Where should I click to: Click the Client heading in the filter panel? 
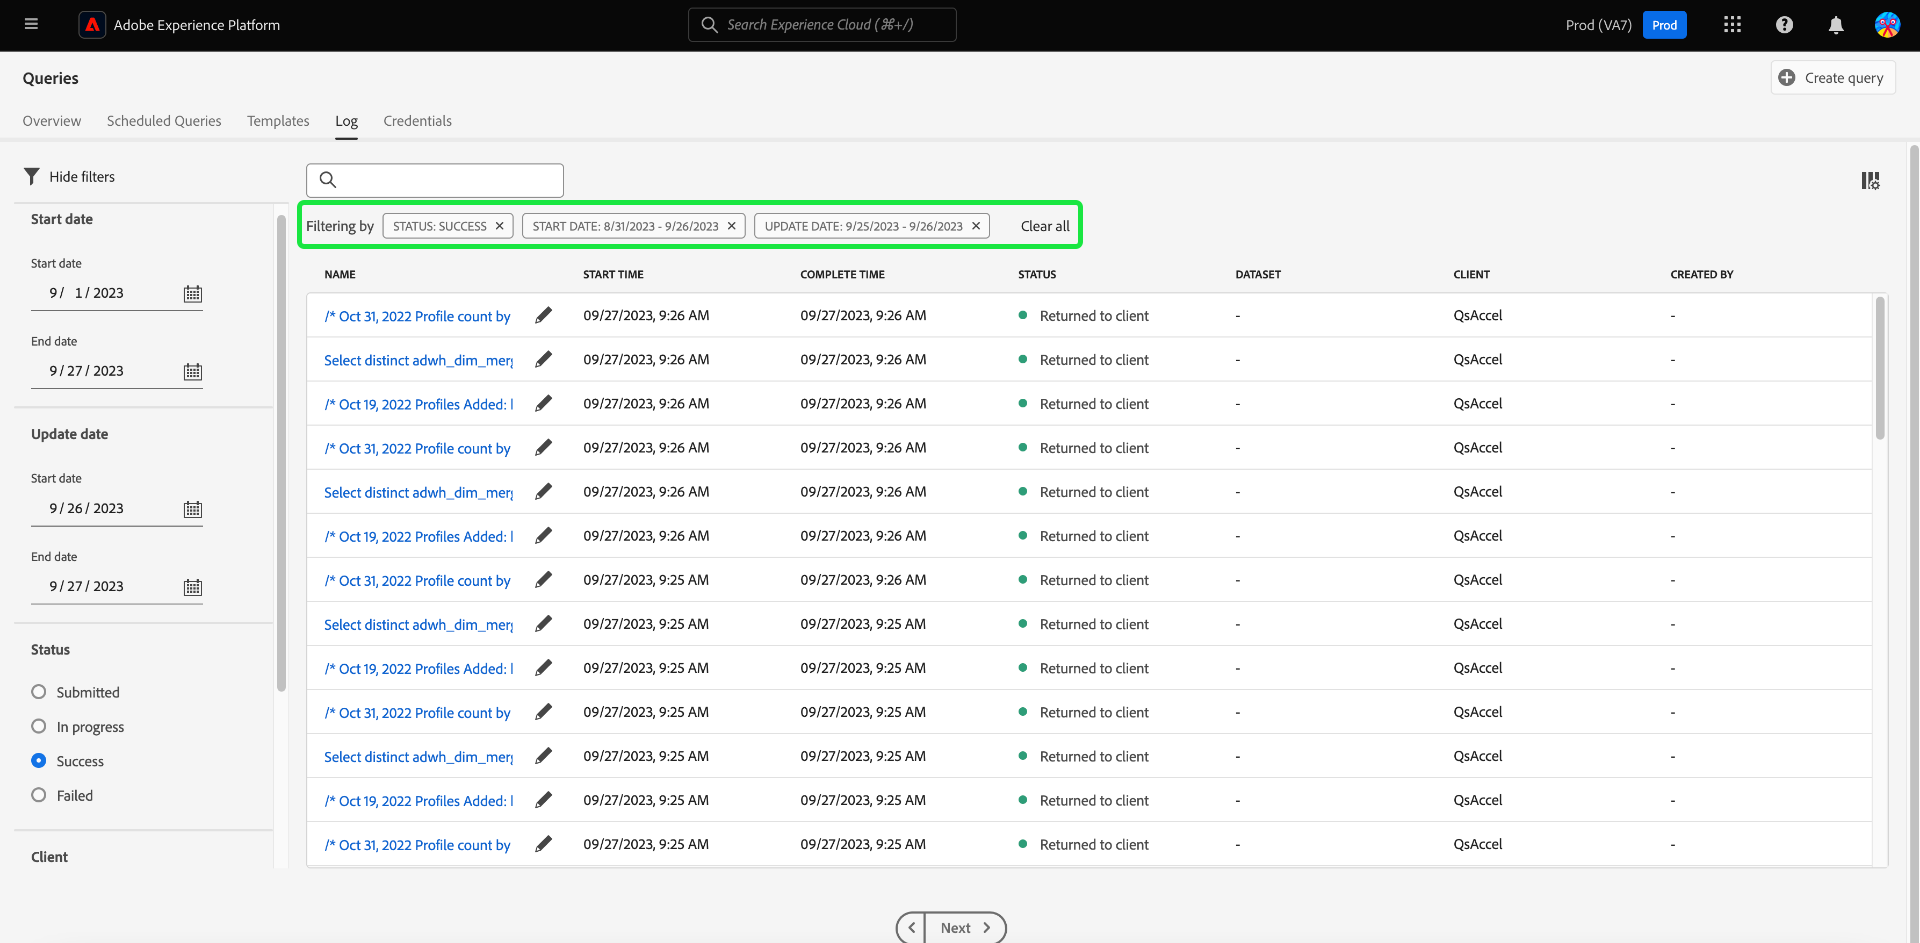pyautogui.click(x=49, y=857)
